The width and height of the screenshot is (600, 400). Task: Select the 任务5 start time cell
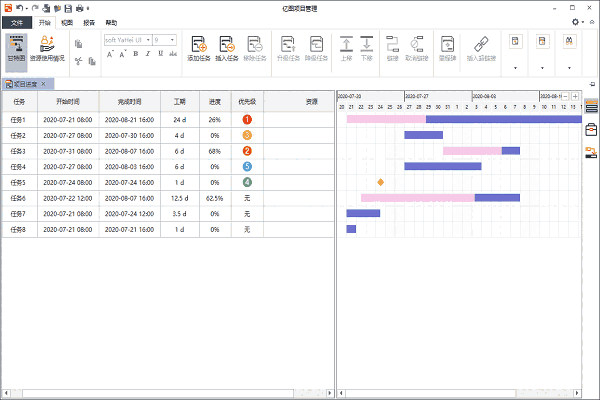pos(69,182)
